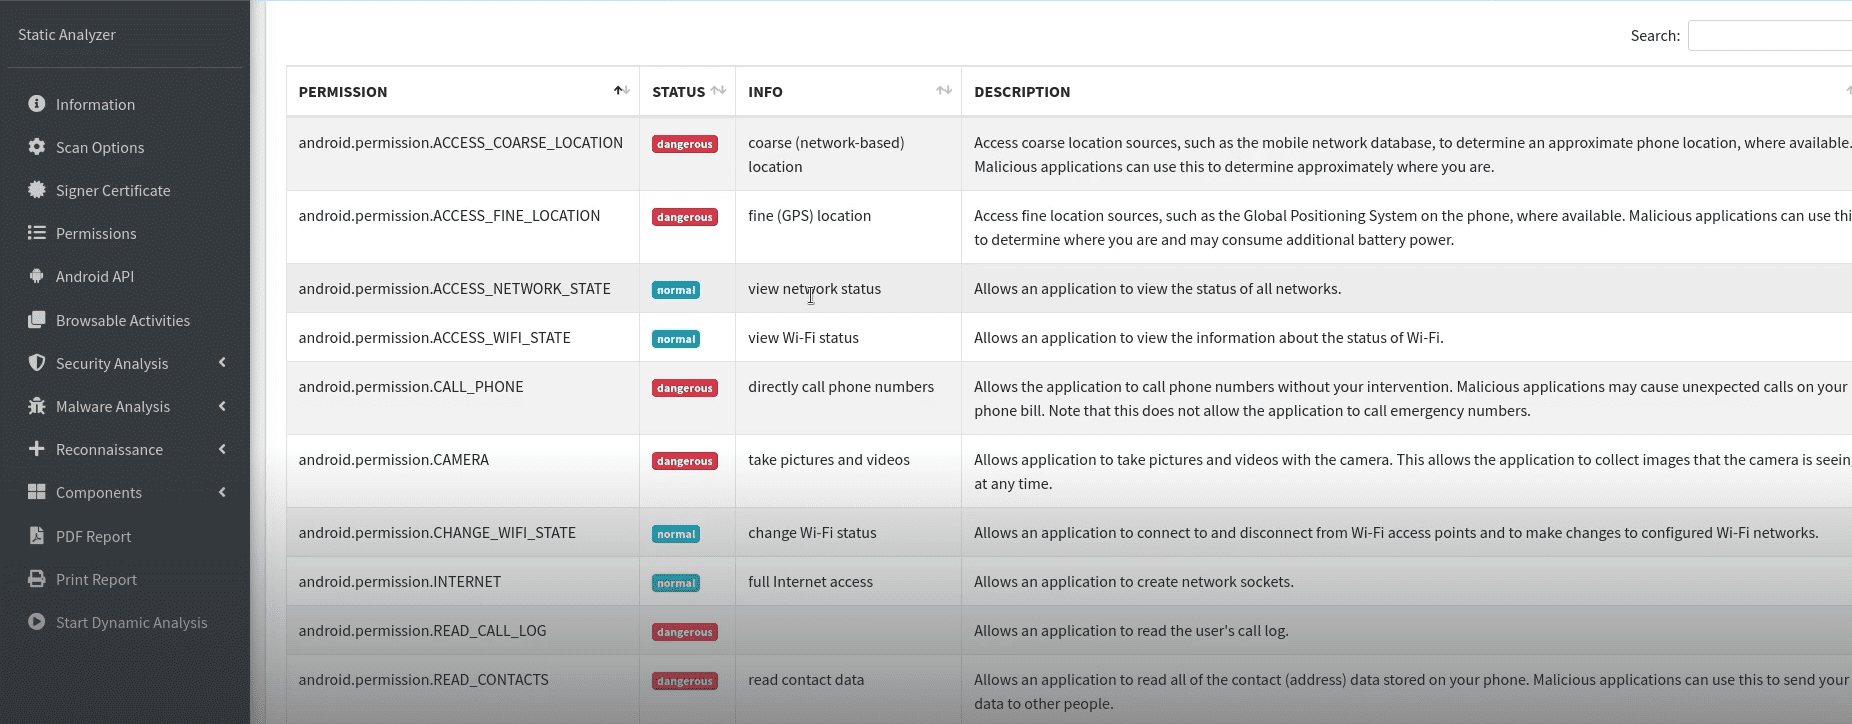Screen dimensions: 1852x724
Task: Click the normal badge for ACCESS_WIFI_STATE
Action: point(676,339)
